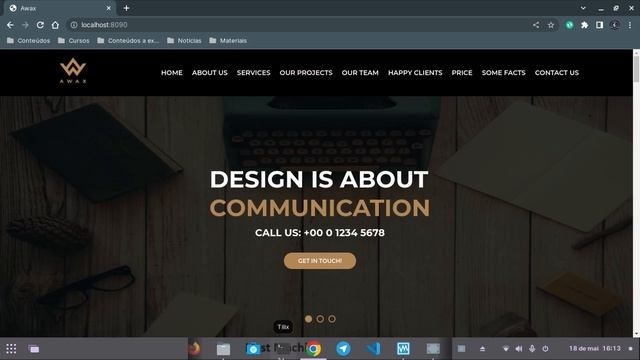Open the HAPPY CLIENTS nav item
The height and width of the screenshot is (360, 640).
(x=415, y=73)
